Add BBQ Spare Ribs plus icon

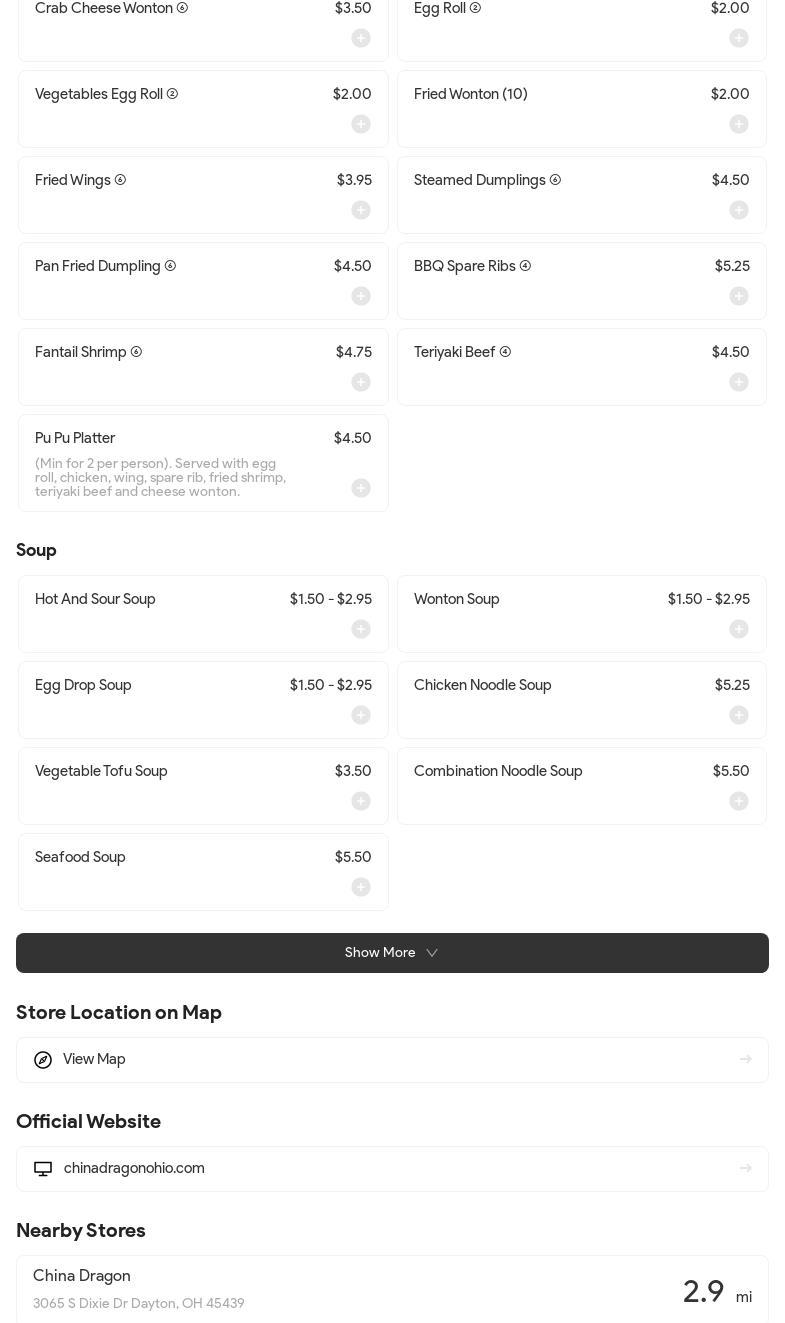point(739,296)
